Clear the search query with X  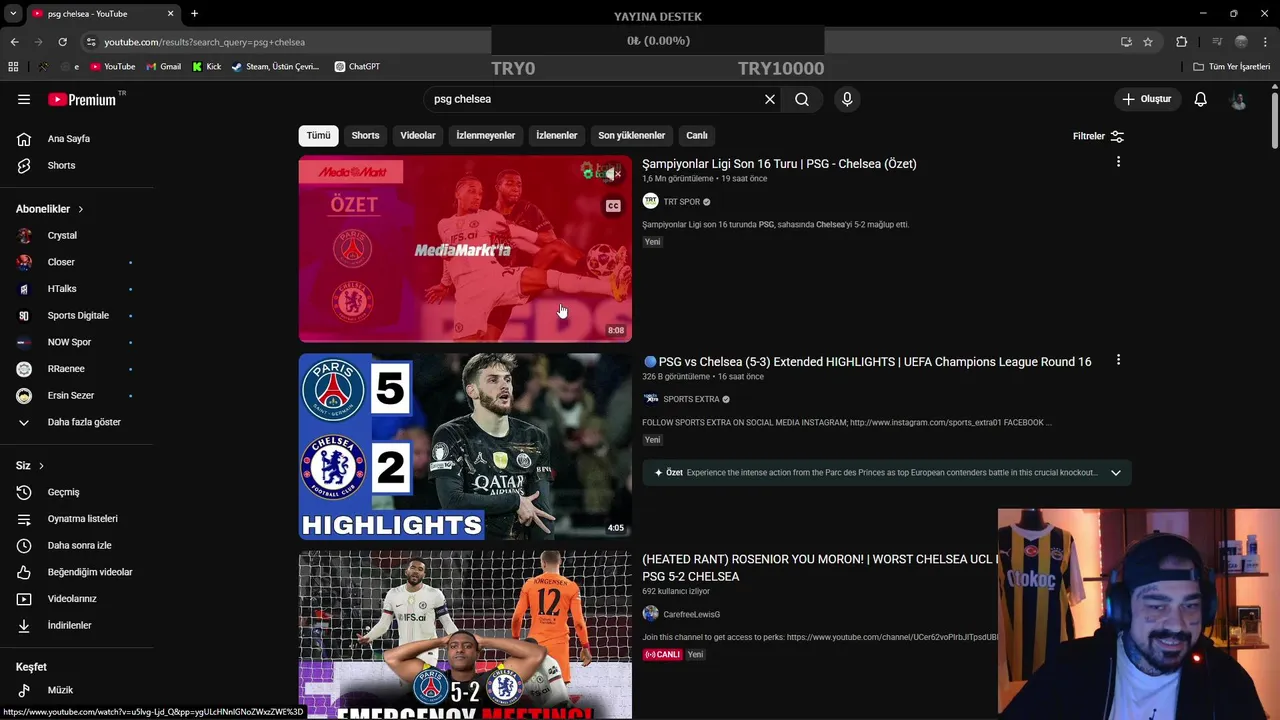click(770, 99)
